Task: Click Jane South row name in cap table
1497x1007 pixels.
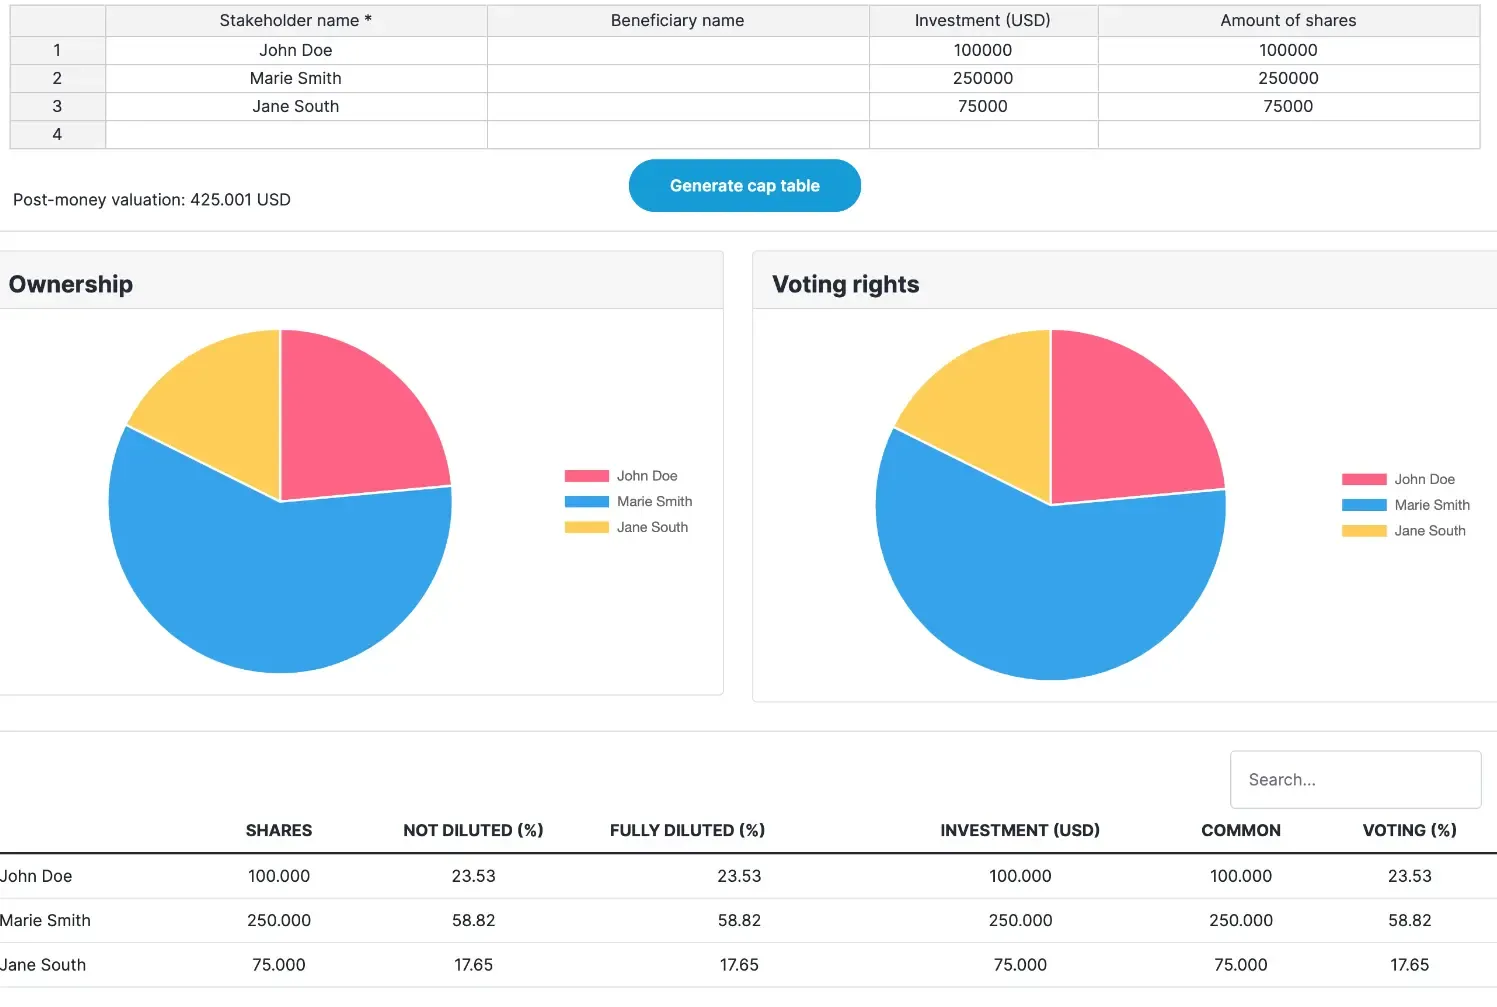Action: 43,966
